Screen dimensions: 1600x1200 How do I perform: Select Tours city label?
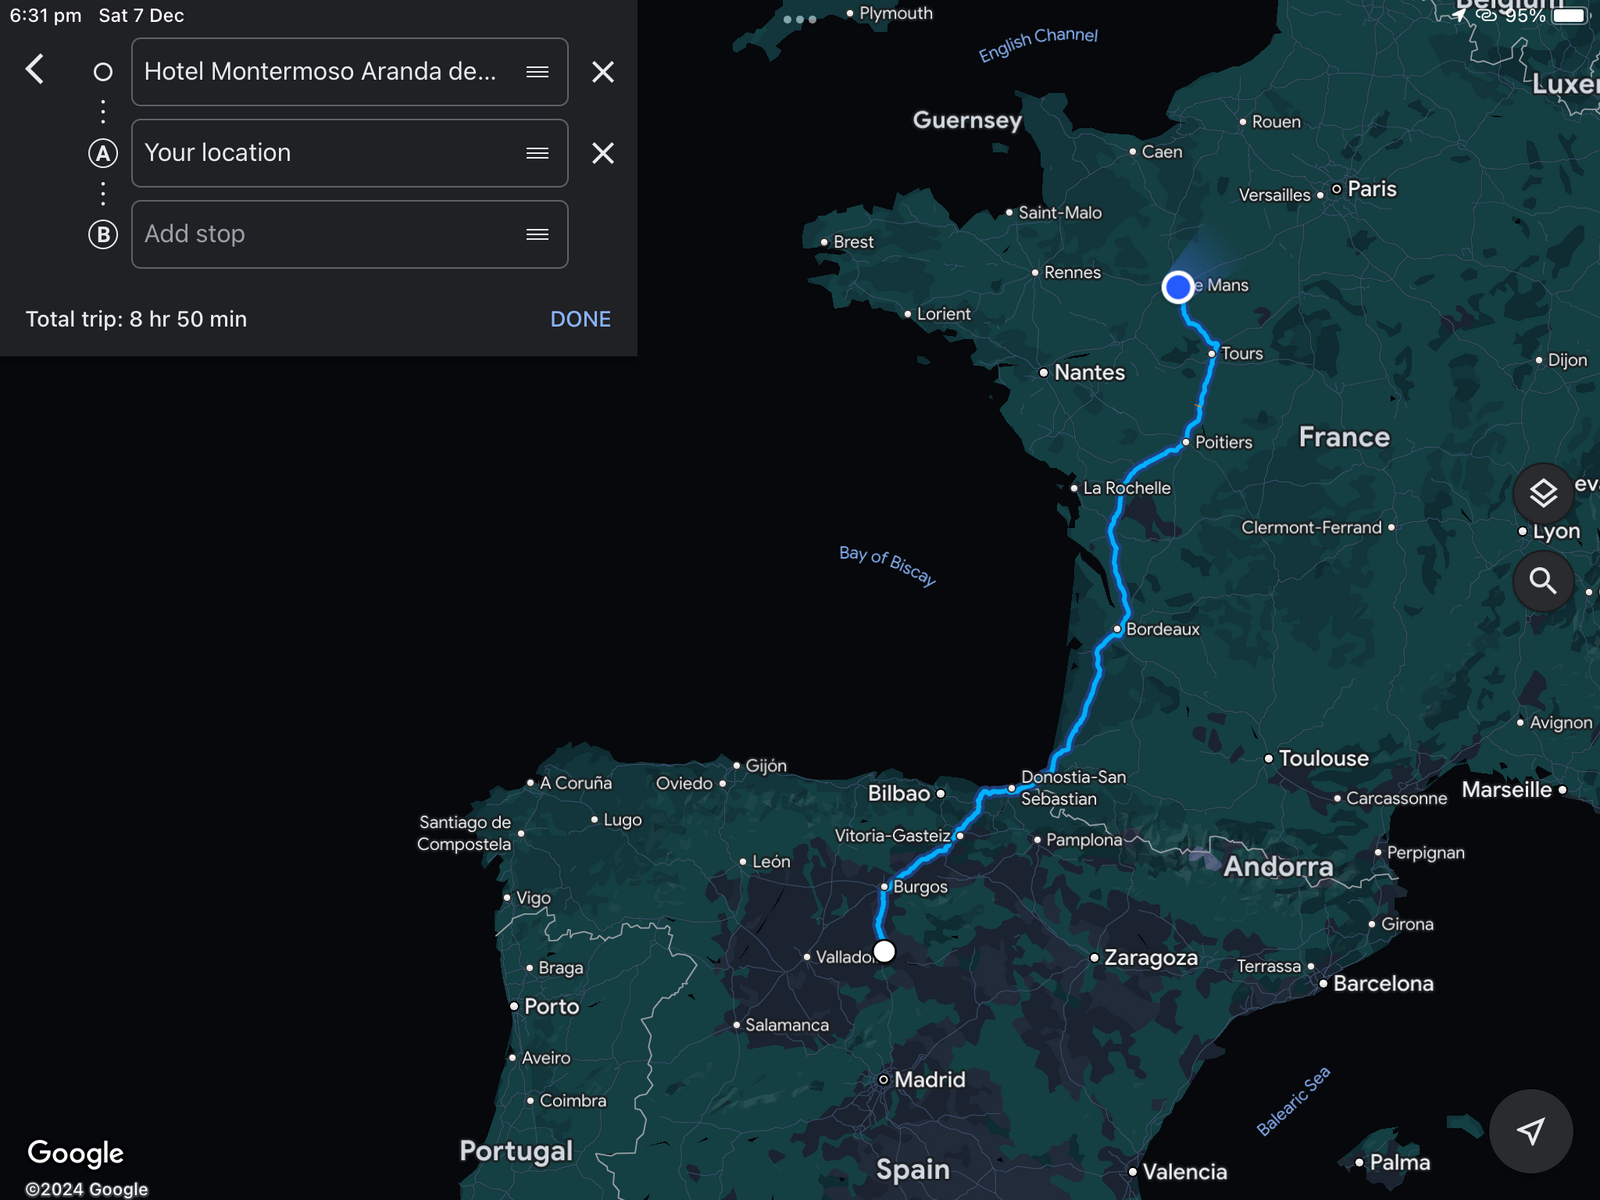pyautogui.click(x=1242, y=353)
